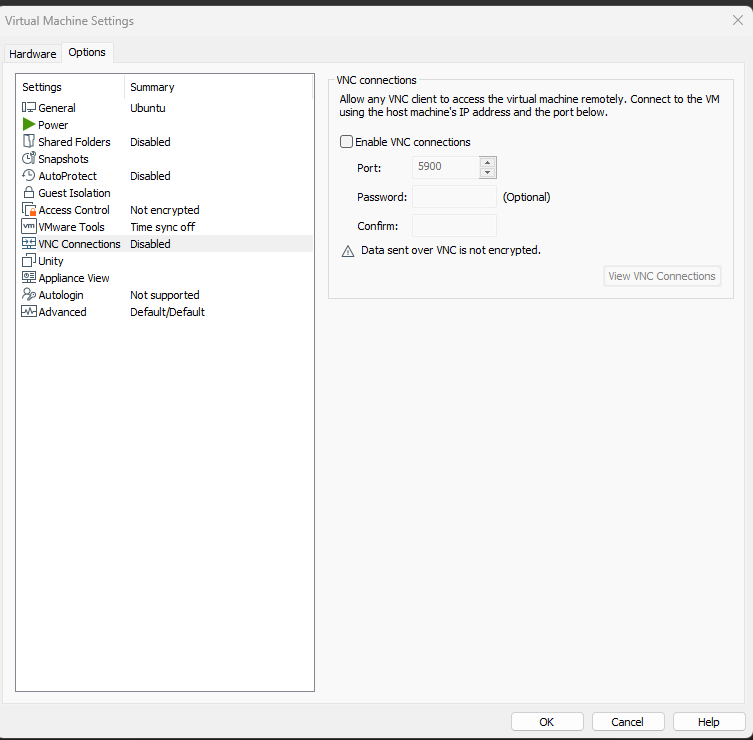Image resolution: width=753 pixels, height=740 pixels.
Task: Click the Unity windows icon
Action: point(29,260)
